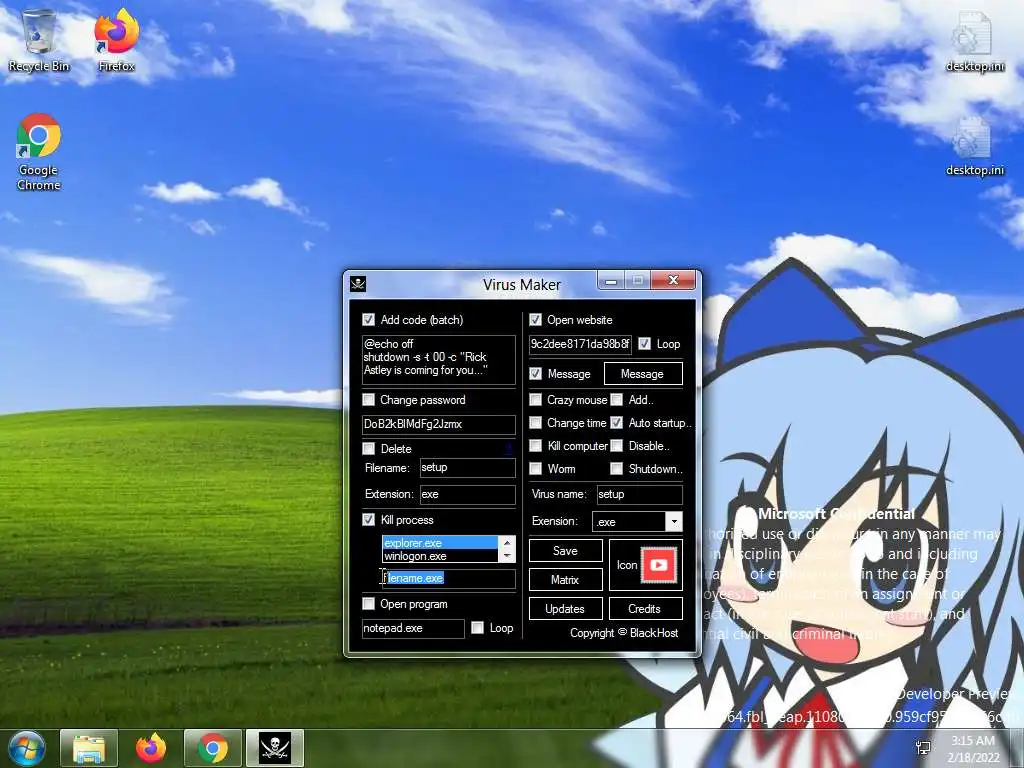Select winlogon.exe in the process list
Screen dimensions: 1024x768
[440, 556]
